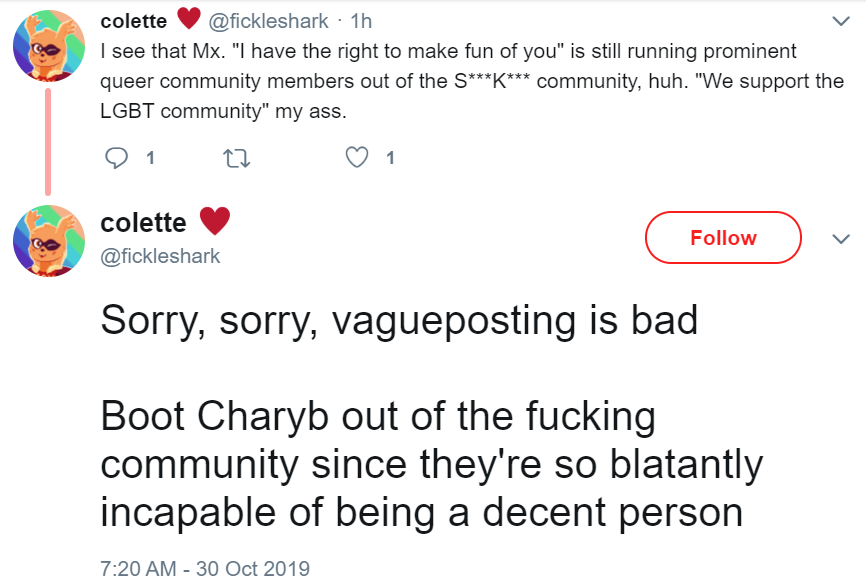Open the 1h timestamp link

coord(359,20)
